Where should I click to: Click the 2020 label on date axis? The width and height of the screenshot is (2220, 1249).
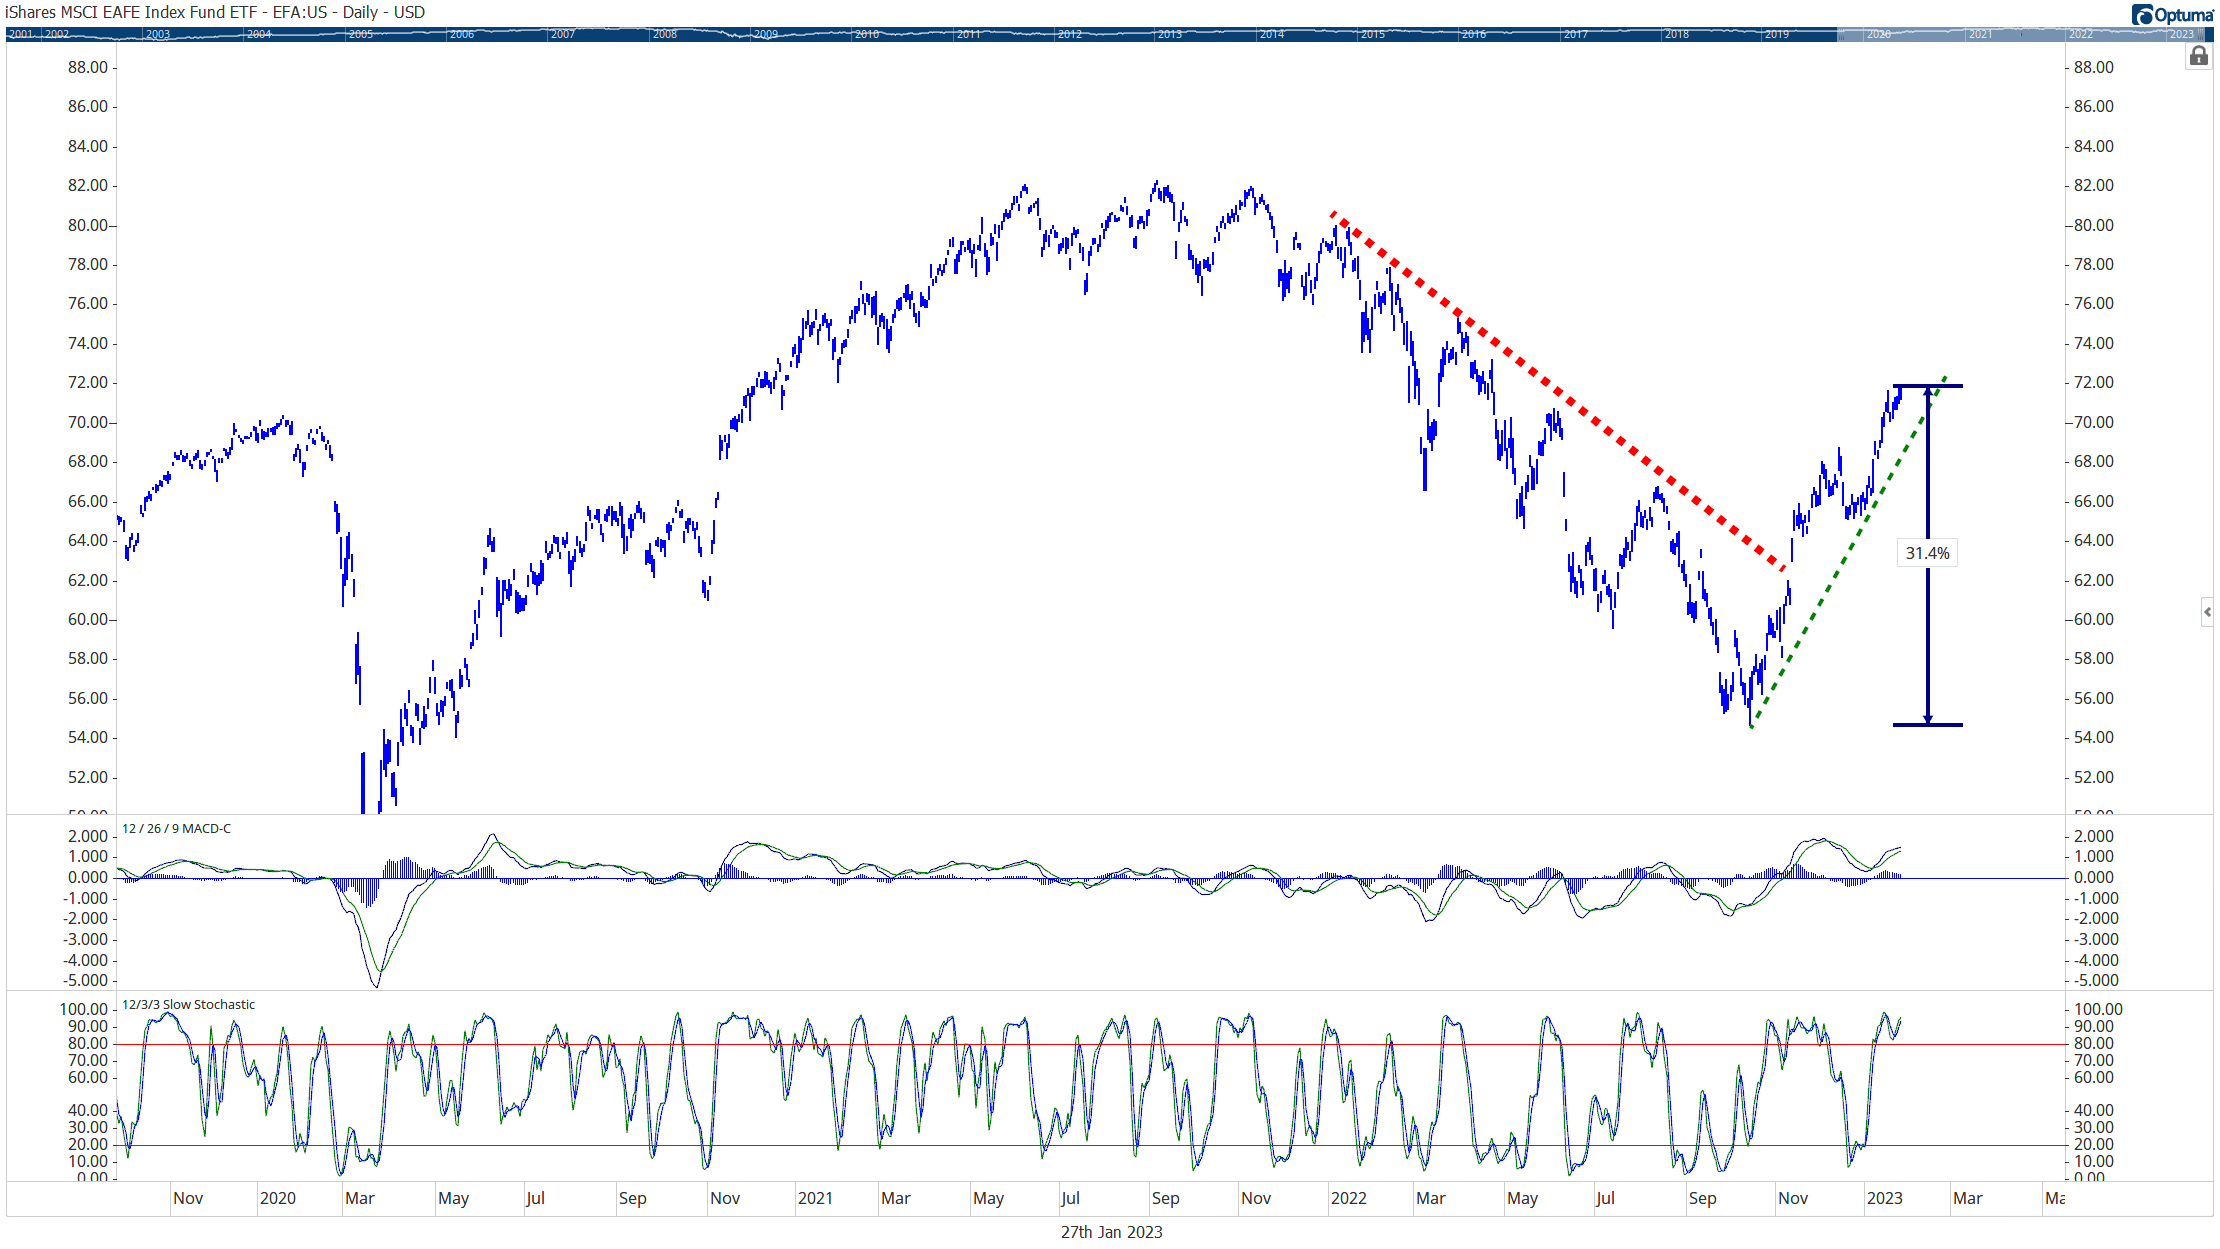pyautogui.click(x=277, y=1198)
